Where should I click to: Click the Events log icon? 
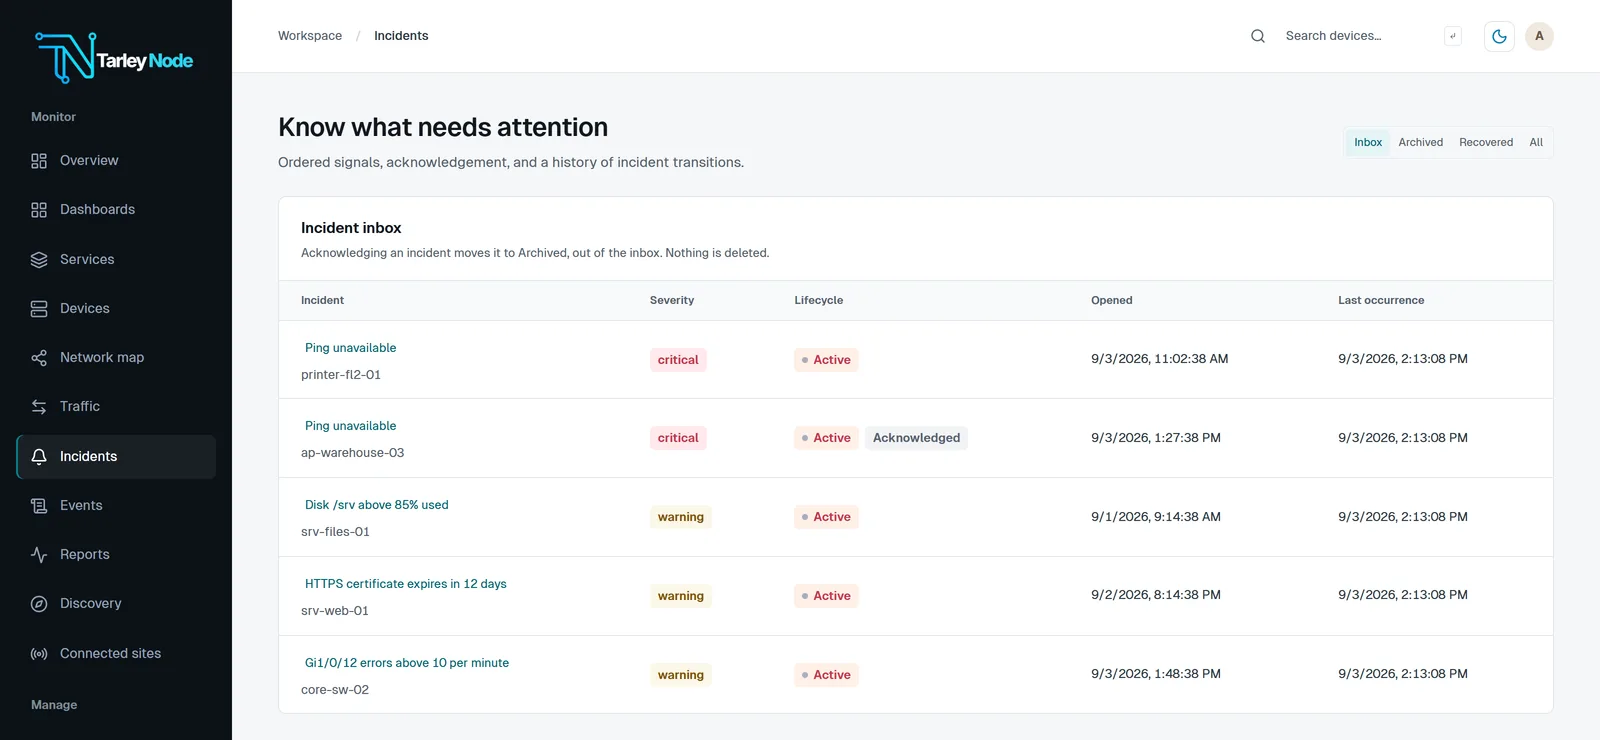click(39, 506)
